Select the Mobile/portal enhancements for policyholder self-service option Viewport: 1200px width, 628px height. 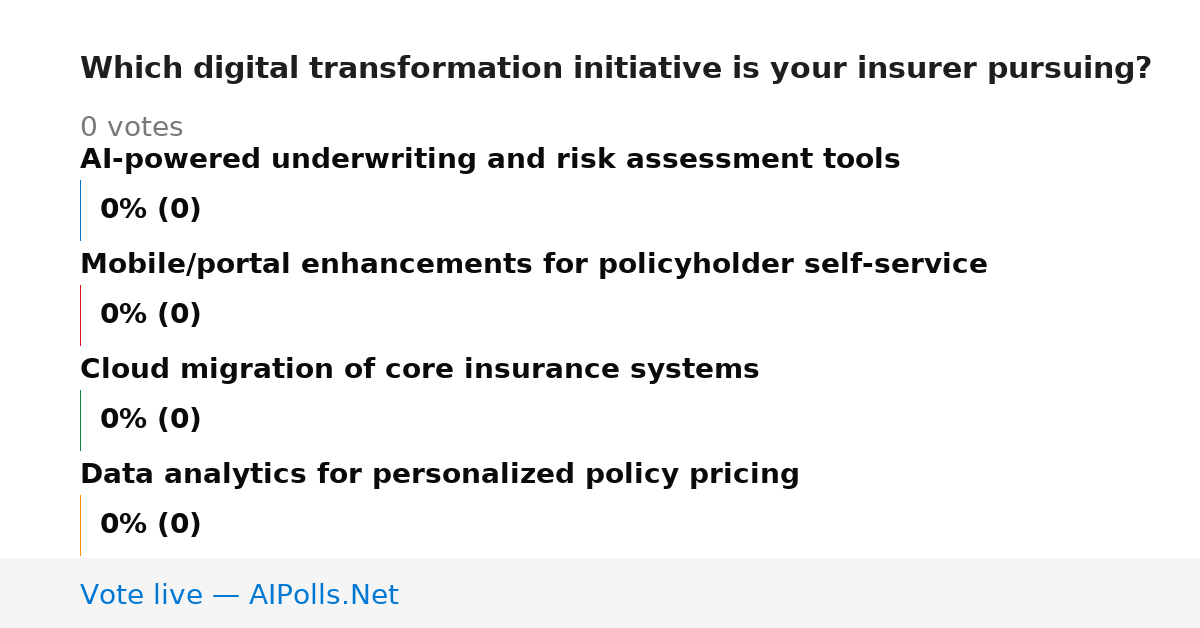(x=534, y=265)
